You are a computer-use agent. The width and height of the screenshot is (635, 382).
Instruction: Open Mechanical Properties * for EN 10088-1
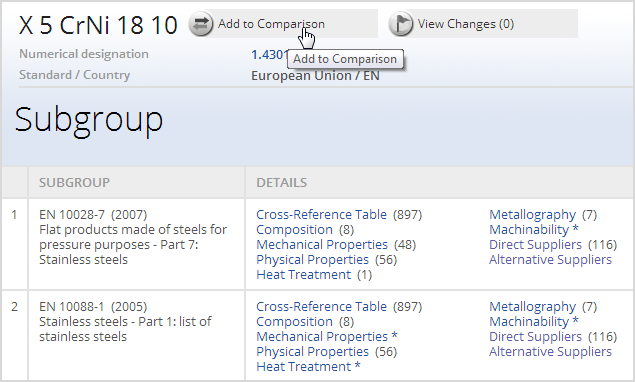322,336
